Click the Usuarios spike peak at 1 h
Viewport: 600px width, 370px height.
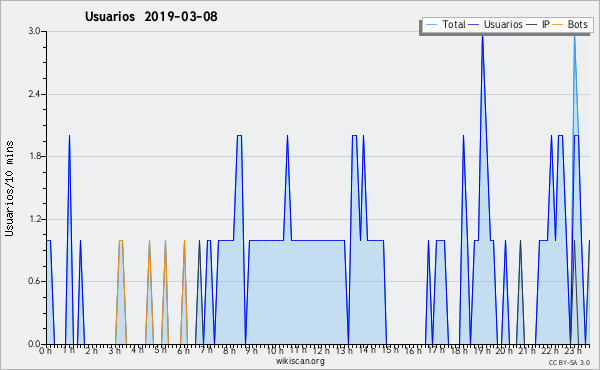(69, 135)
